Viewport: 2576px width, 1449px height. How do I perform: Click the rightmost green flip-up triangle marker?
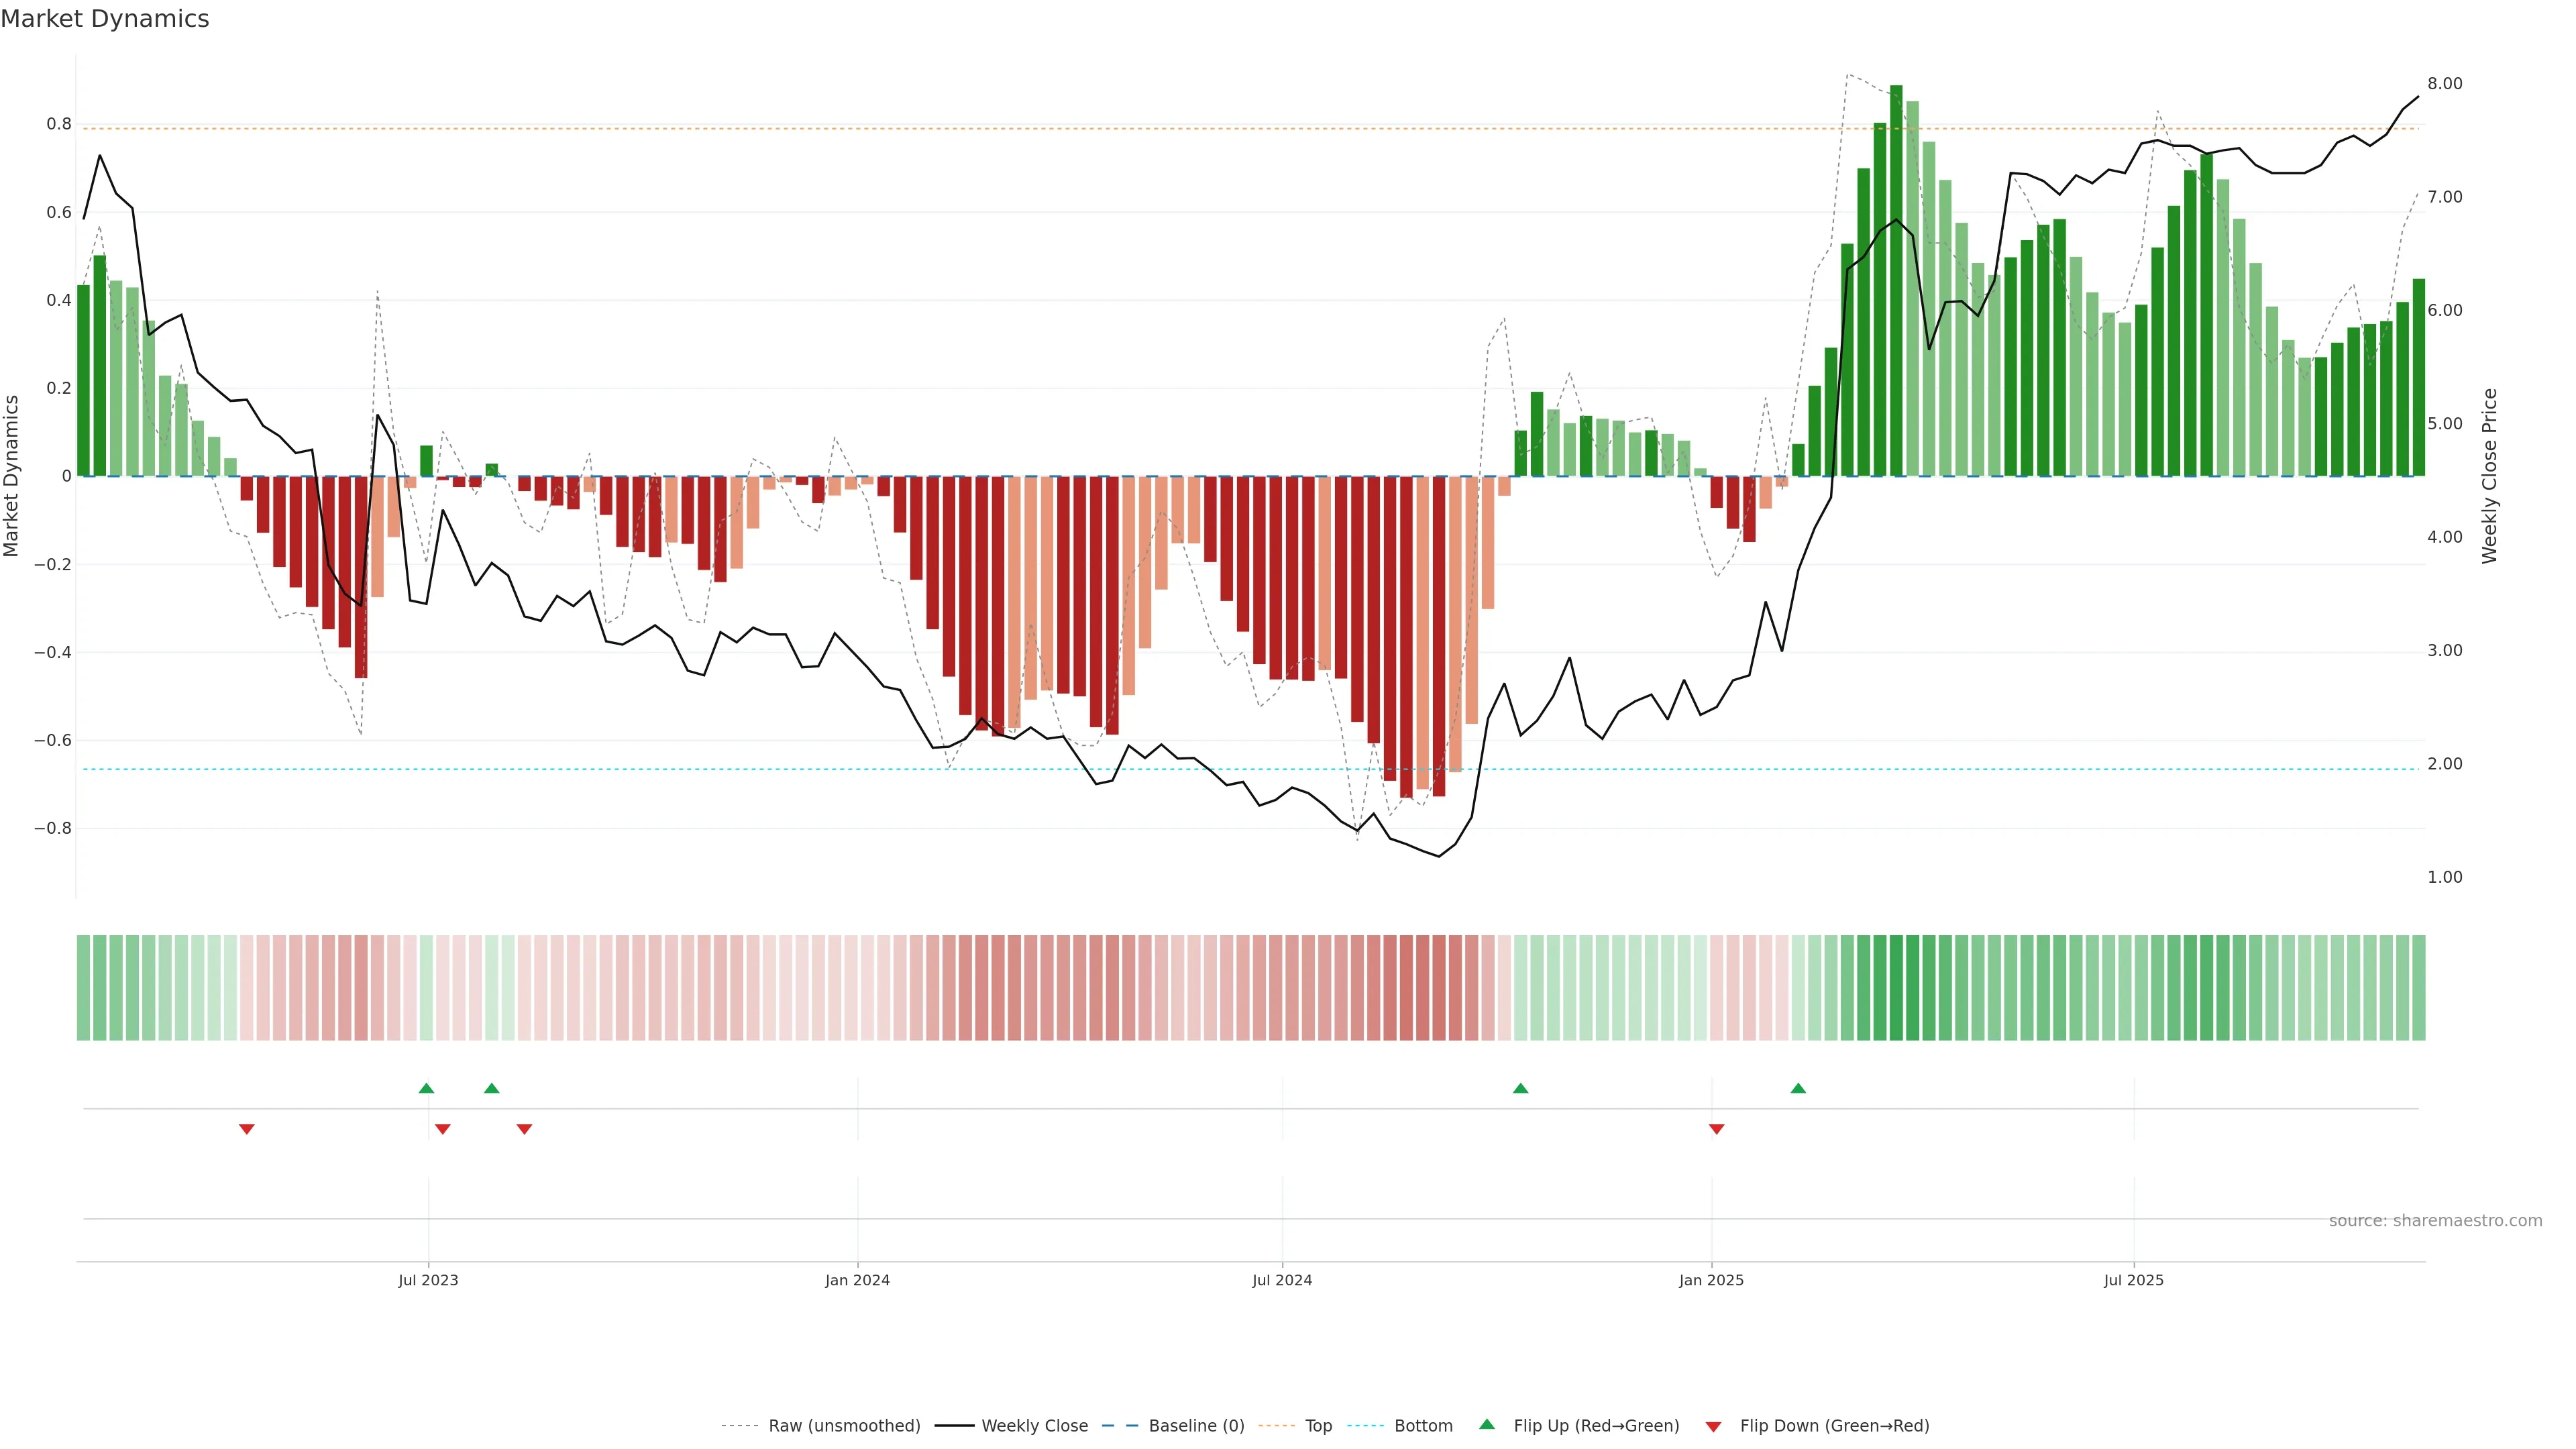1798,1088
